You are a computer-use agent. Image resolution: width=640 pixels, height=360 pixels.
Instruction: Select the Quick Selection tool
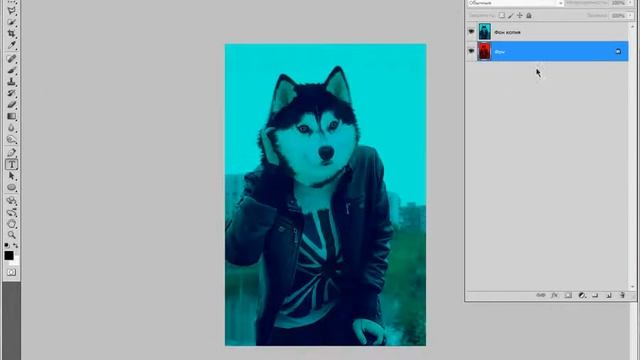tap(11, 22)
